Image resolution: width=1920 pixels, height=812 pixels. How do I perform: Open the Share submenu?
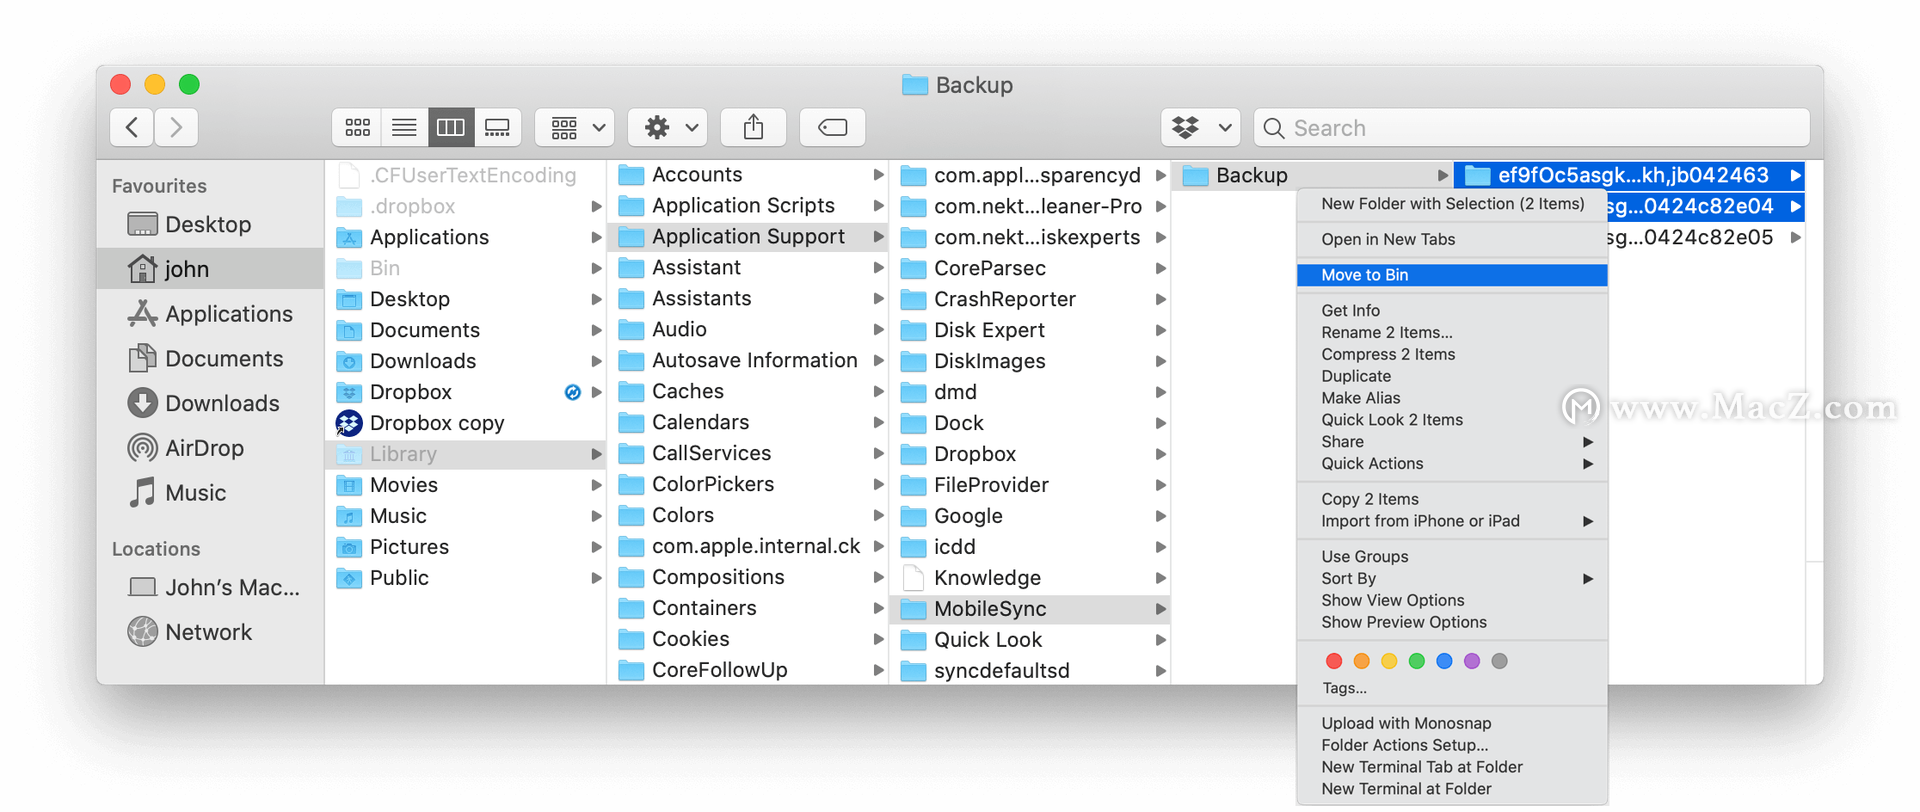click(x=1452, y=442)
